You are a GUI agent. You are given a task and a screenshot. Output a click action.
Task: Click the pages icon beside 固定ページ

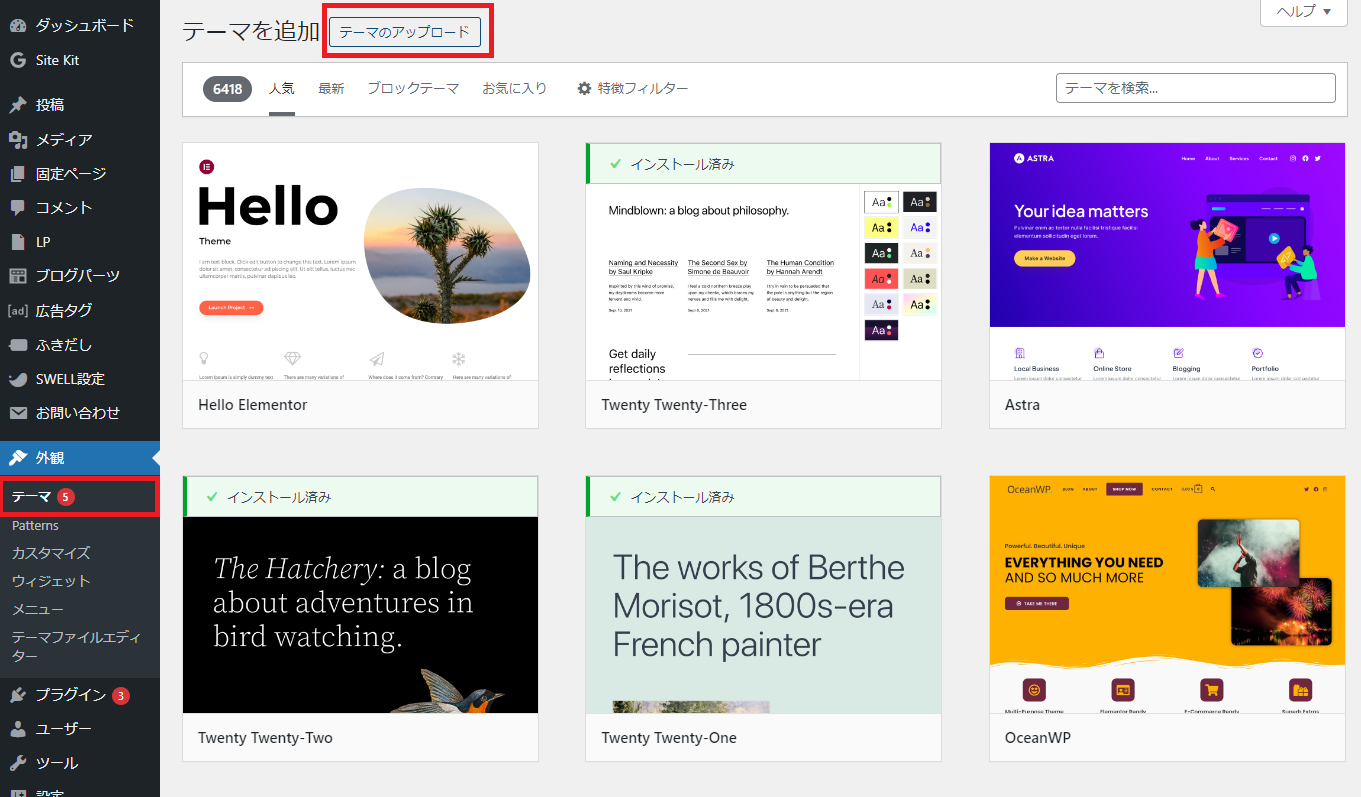[17, 174]
